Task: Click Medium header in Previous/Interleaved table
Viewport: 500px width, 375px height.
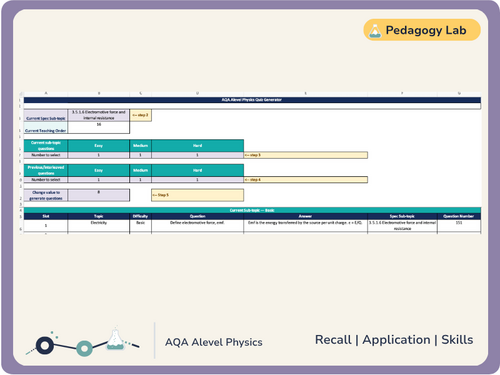Action: 140,170
